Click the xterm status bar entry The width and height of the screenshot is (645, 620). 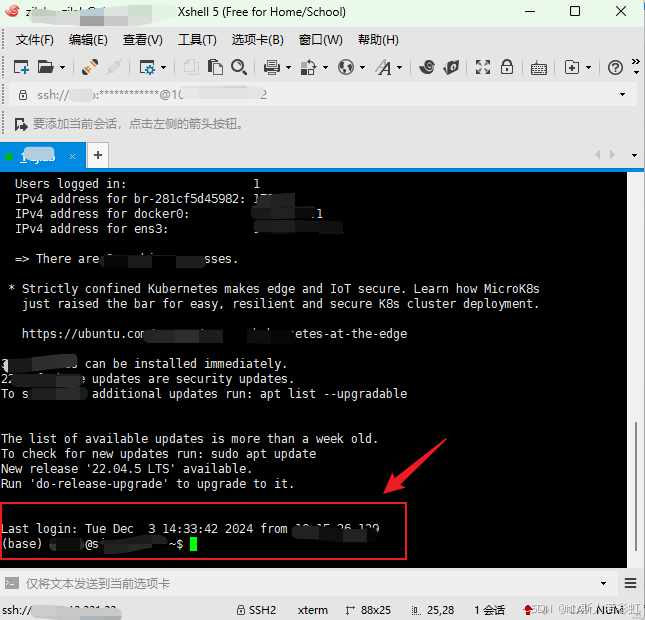pyautogui.click(x=313, y=610)
